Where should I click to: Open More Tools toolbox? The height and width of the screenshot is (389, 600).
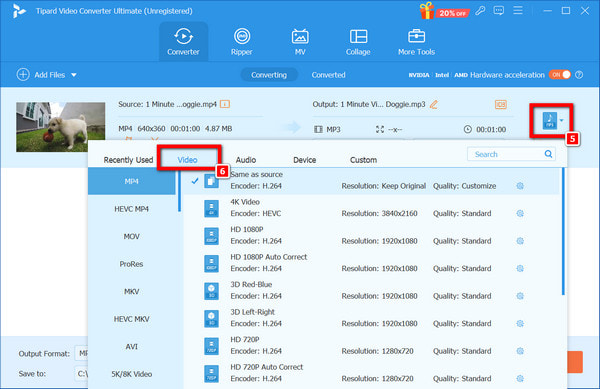[416, 42]
